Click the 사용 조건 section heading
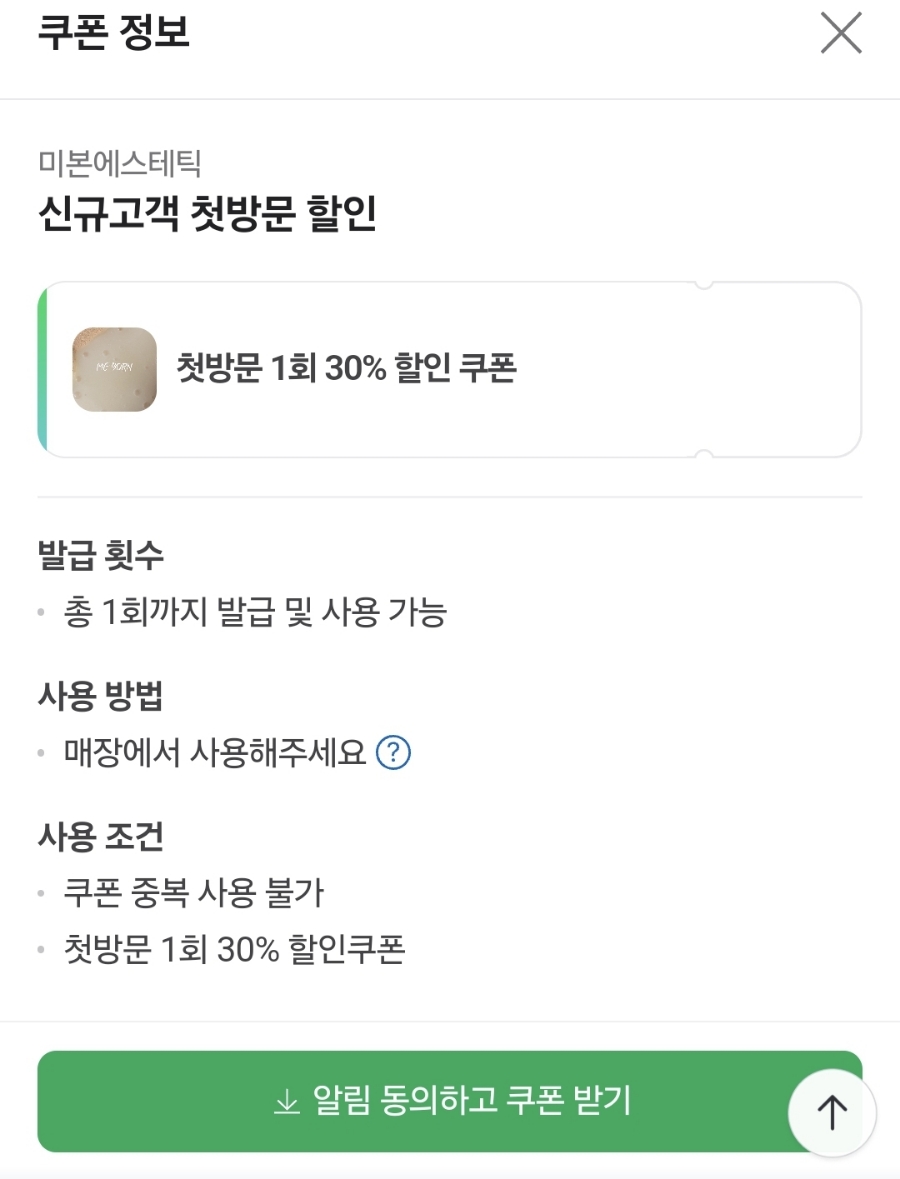This screenshot has height=1179, width=900. pyautogui.click(x=100, y=836)
